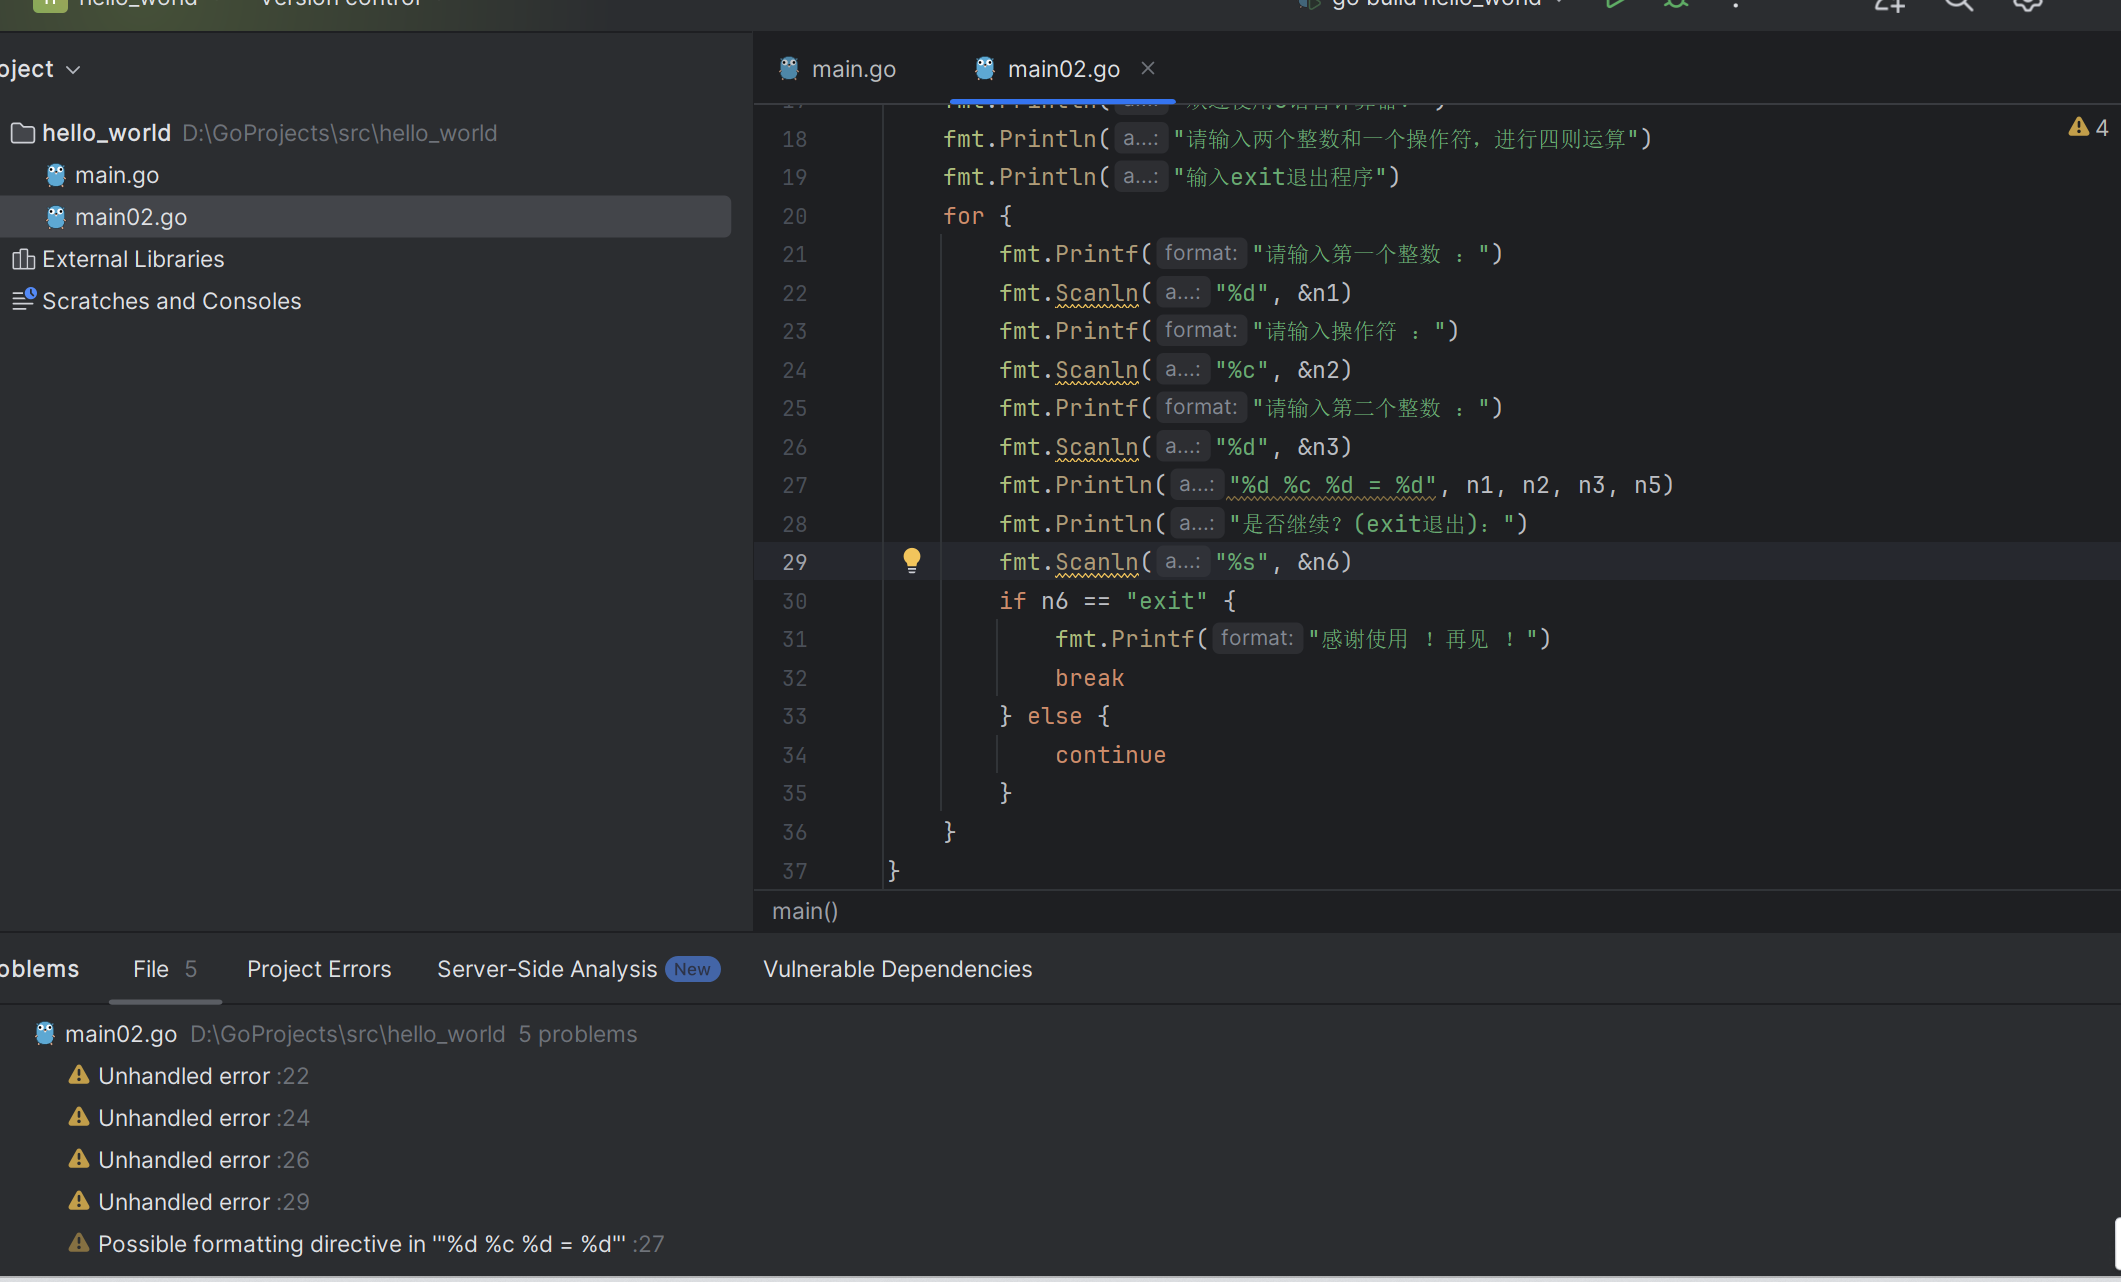The height and width of the screenshot is (1282, 2121).
Task: Click the Scanln call on line 26
Action: tap(1096, 447)
